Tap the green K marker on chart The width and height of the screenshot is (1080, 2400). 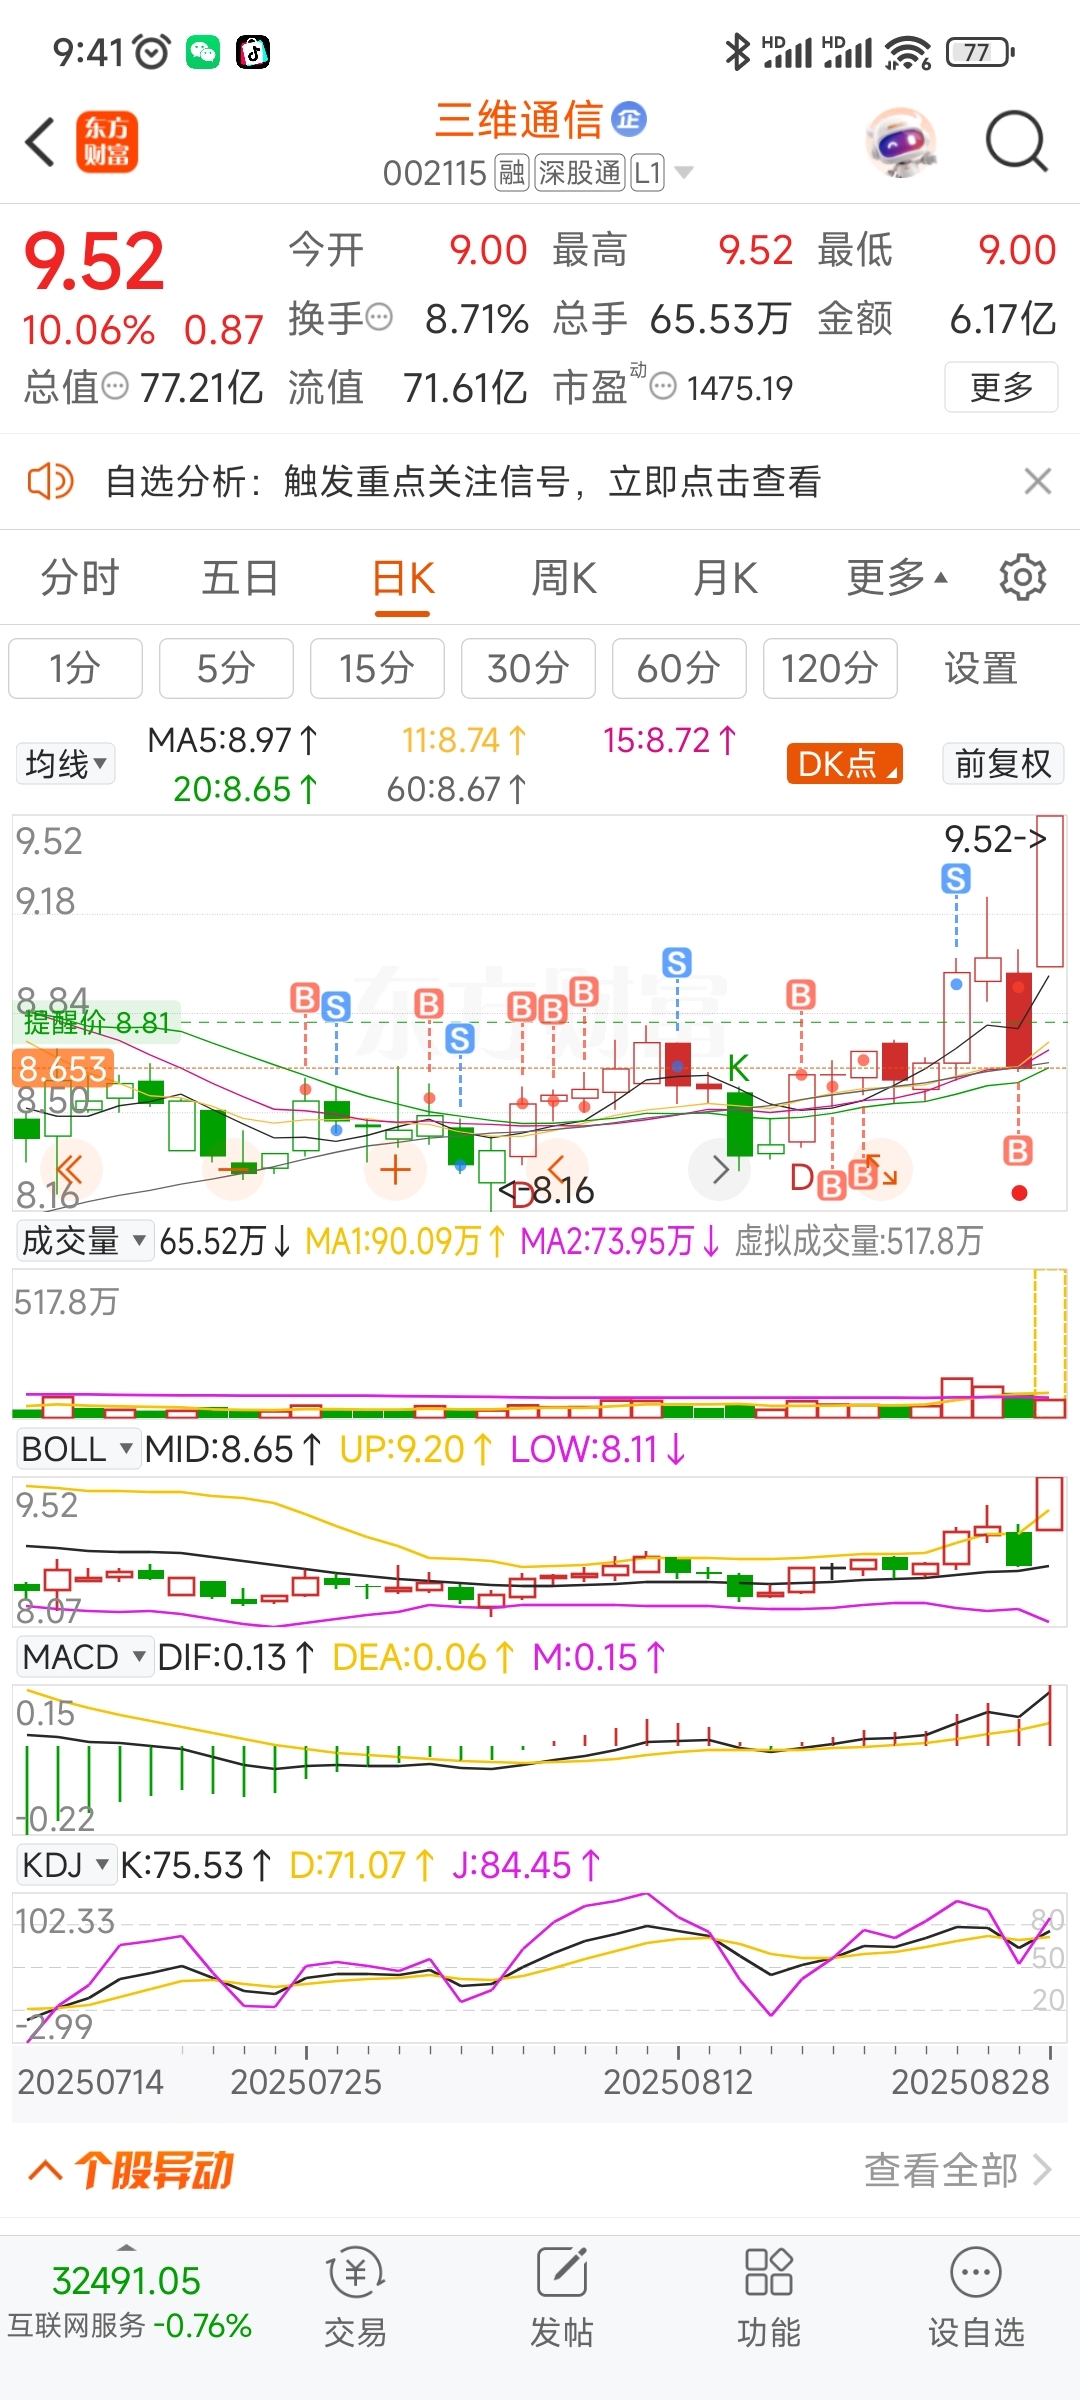click(x=738, y=1068)
